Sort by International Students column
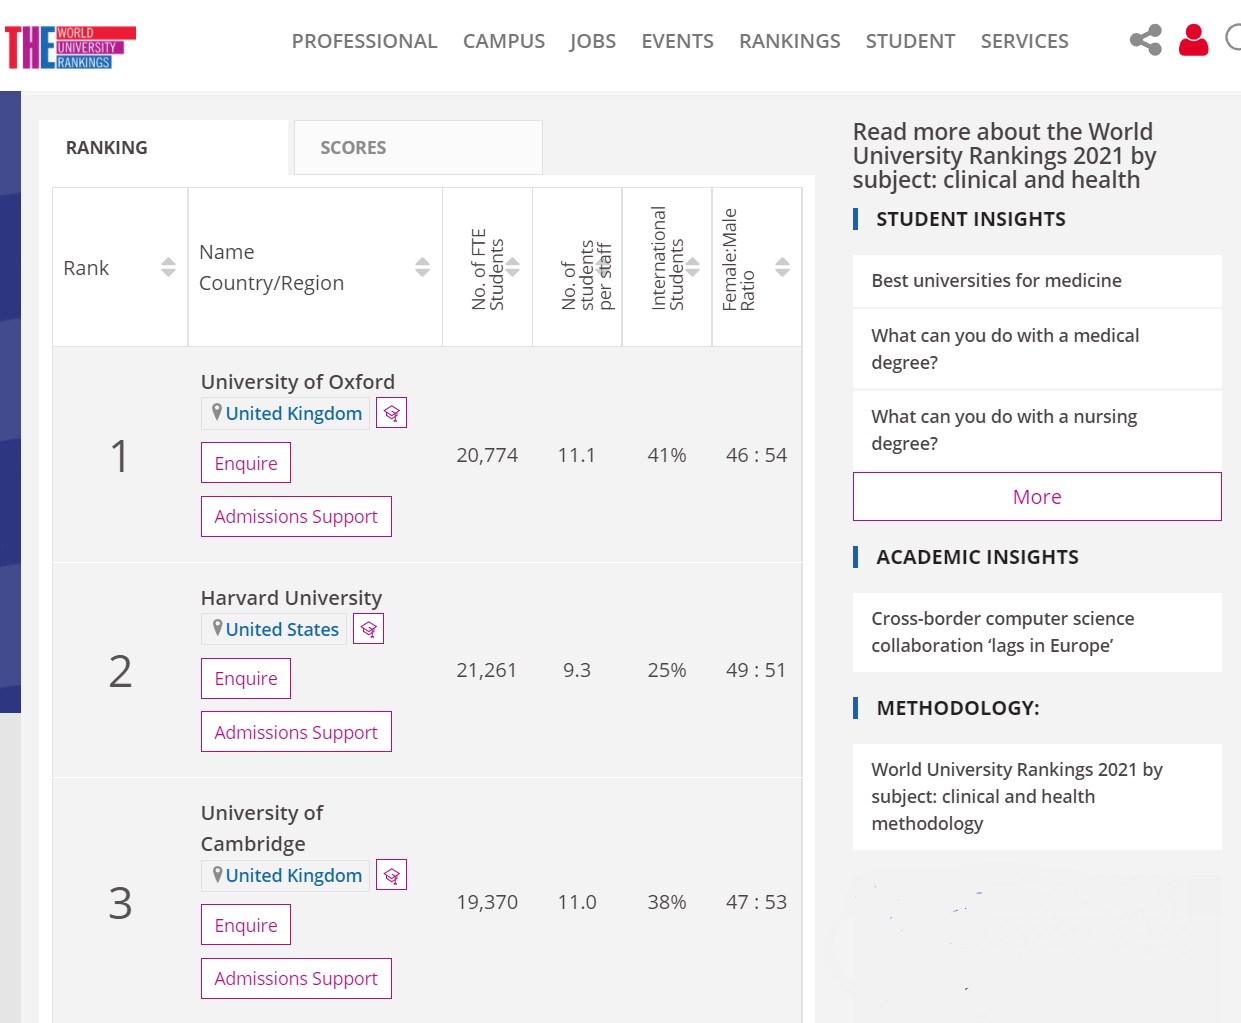1241x1023 pixels. click(x=692, y=267)
